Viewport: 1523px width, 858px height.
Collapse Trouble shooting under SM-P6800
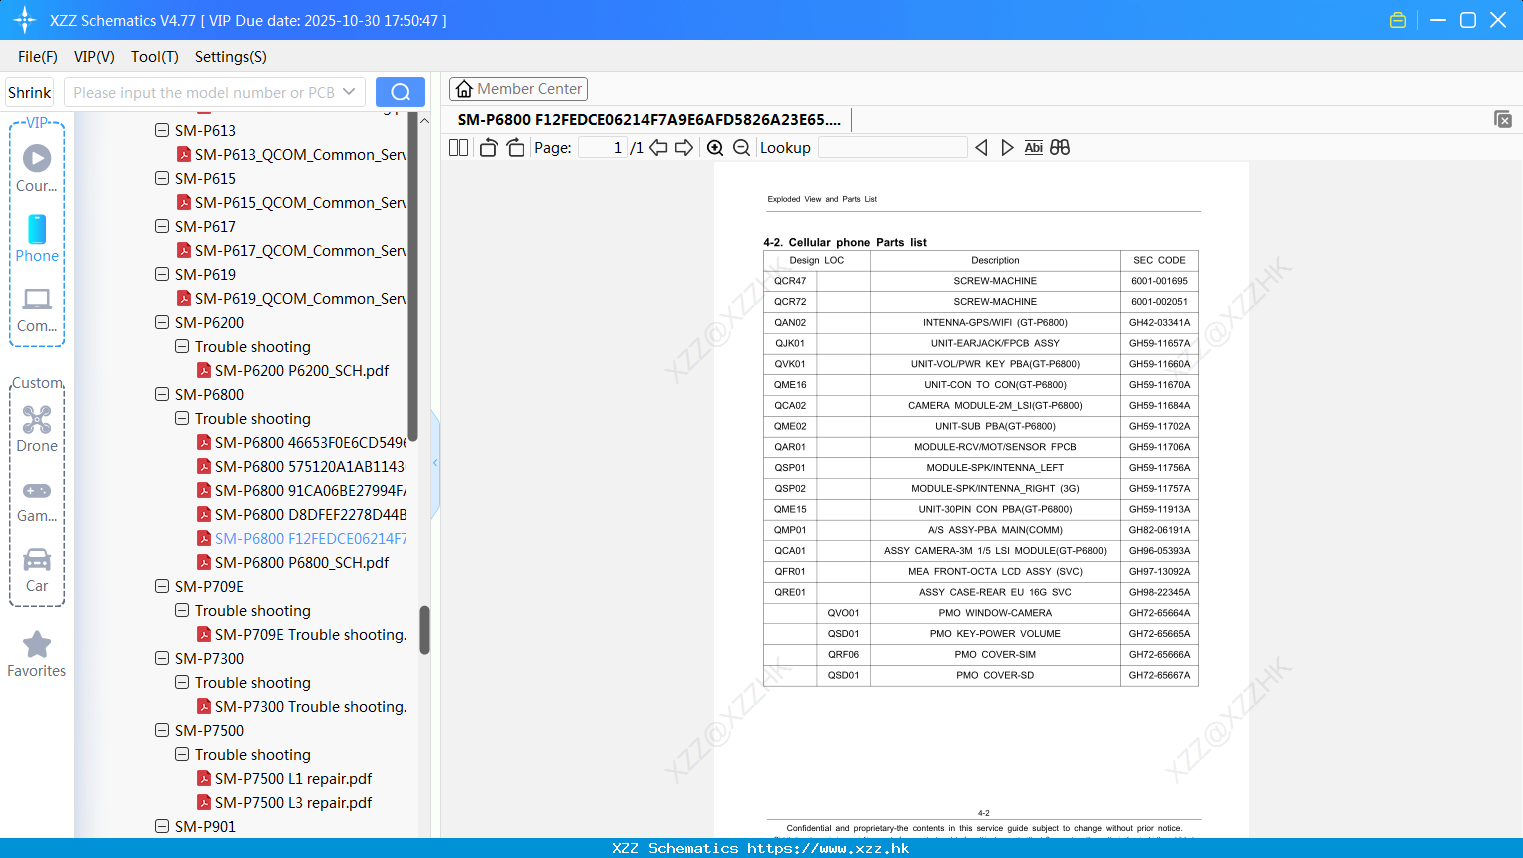pos(182,418)
